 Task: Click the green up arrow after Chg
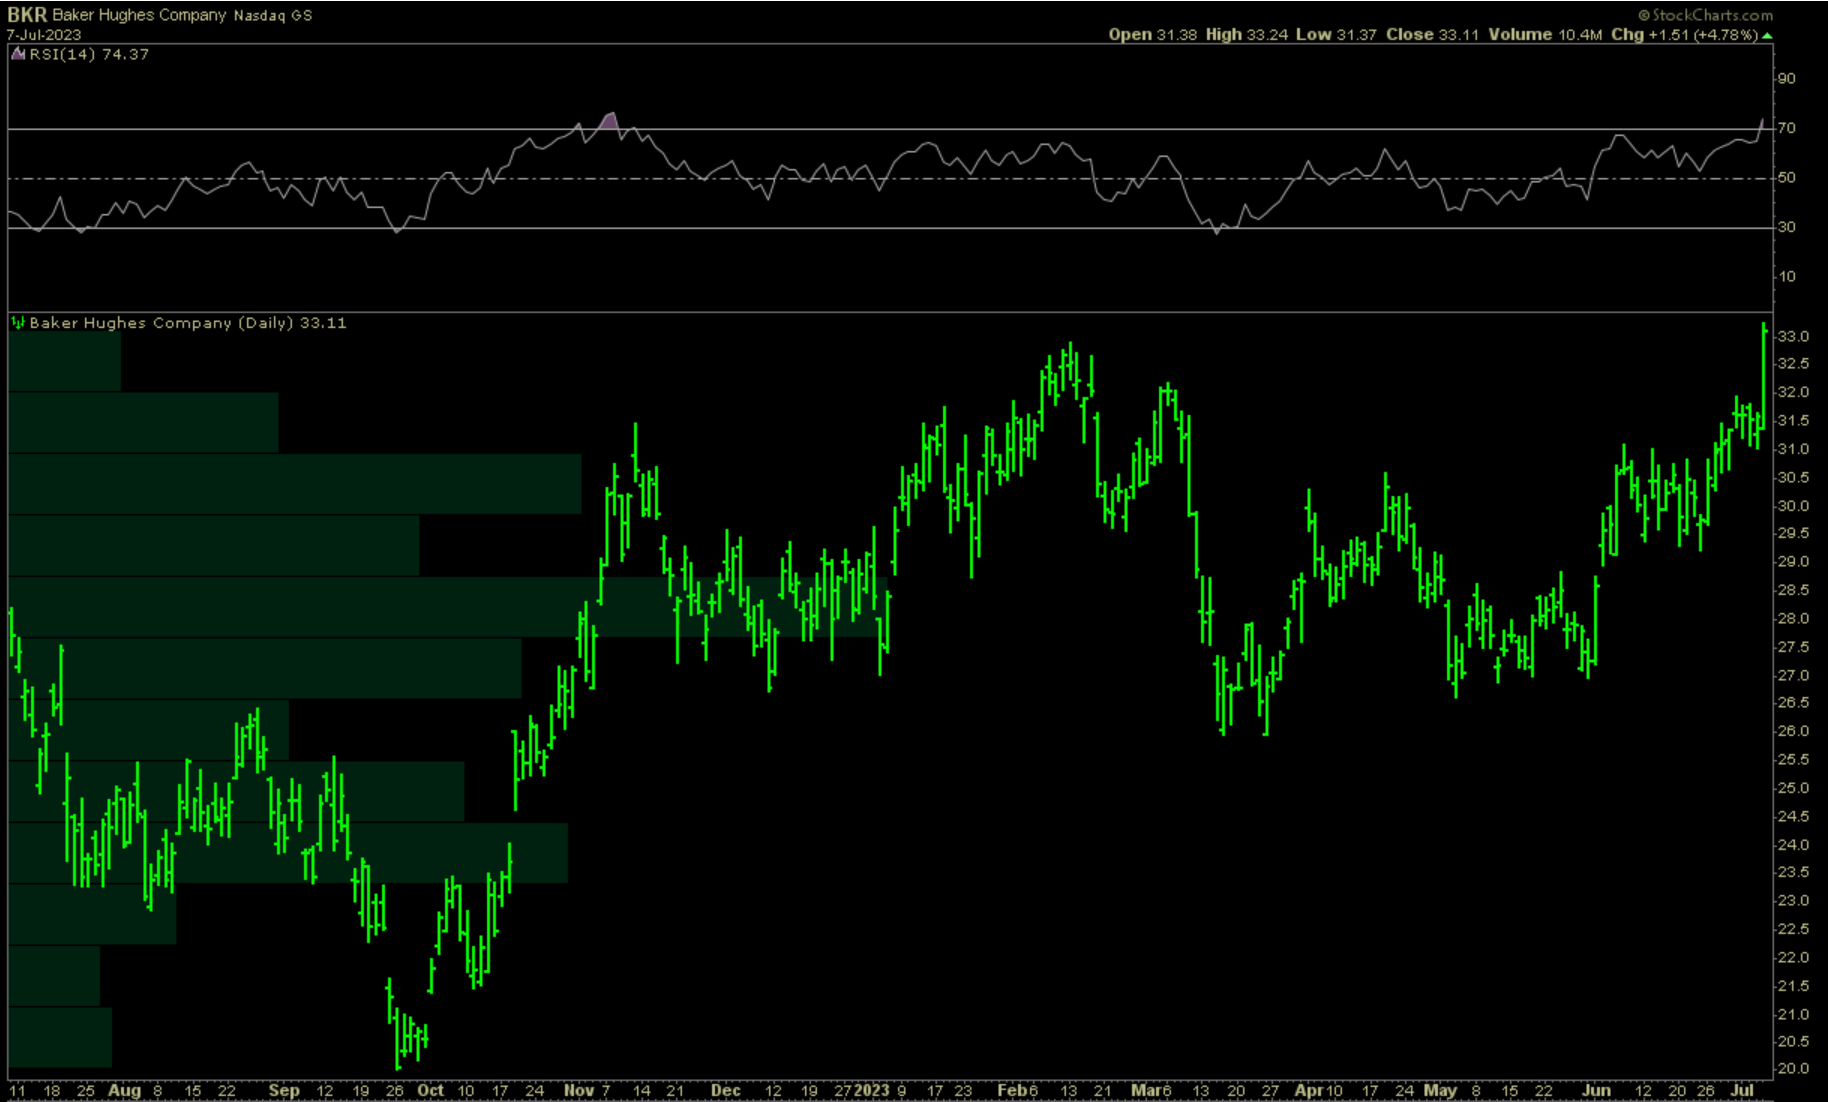click(1767, 35)
